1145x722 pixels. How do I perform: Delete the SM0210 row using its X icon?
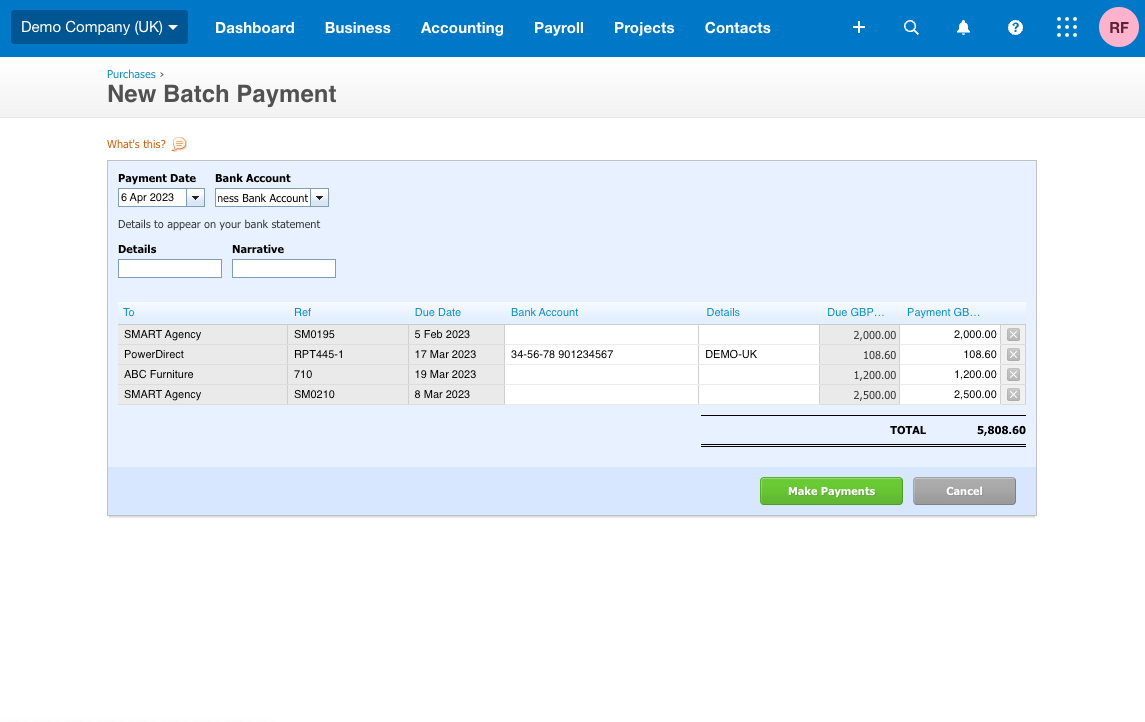(1013, 394)
